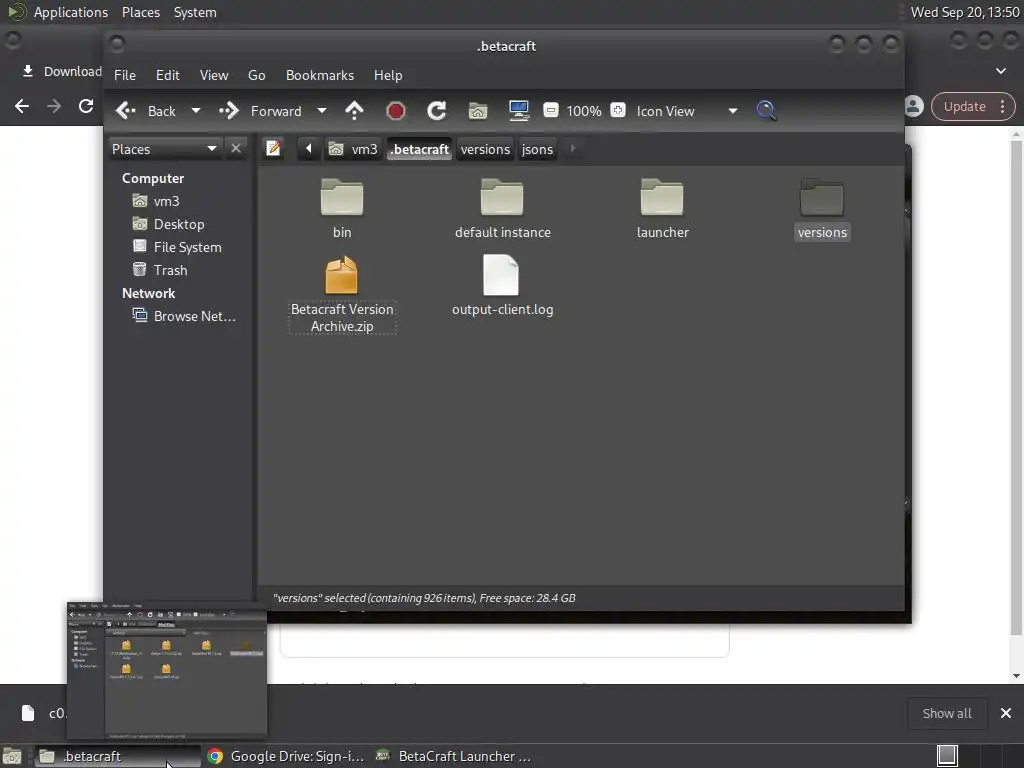Open the Back history dropdown arrow

(196, 111)
